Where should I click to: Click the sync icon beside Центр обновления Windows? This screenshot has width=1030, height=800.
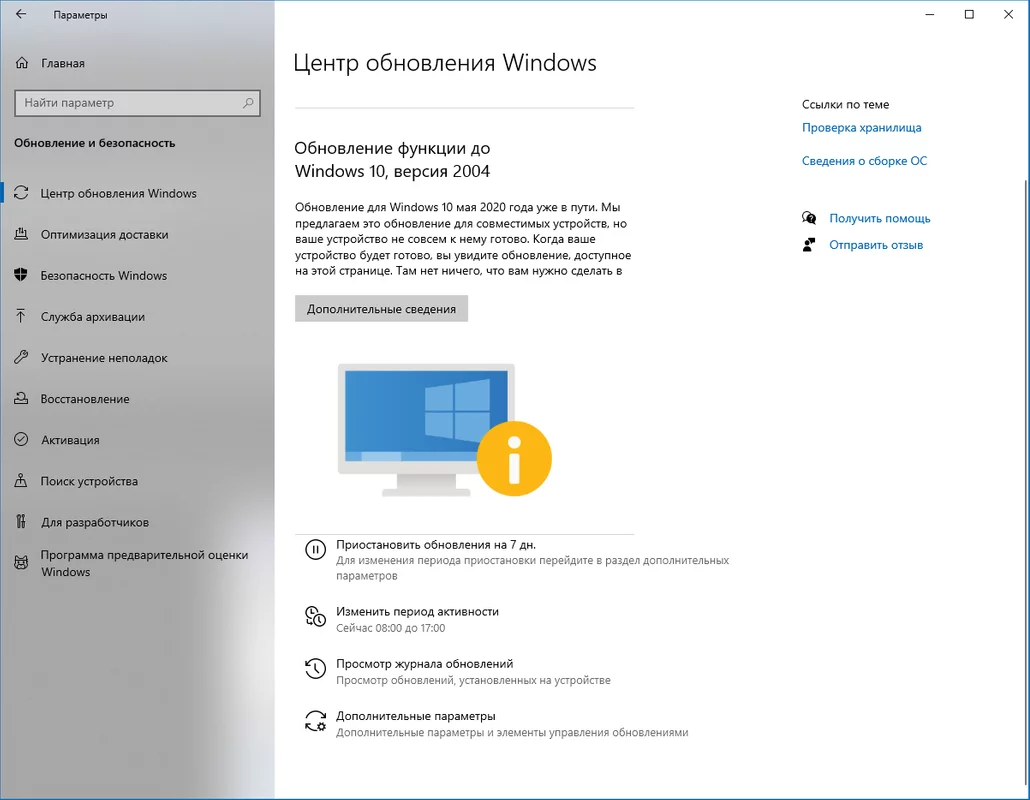(21, 193)
